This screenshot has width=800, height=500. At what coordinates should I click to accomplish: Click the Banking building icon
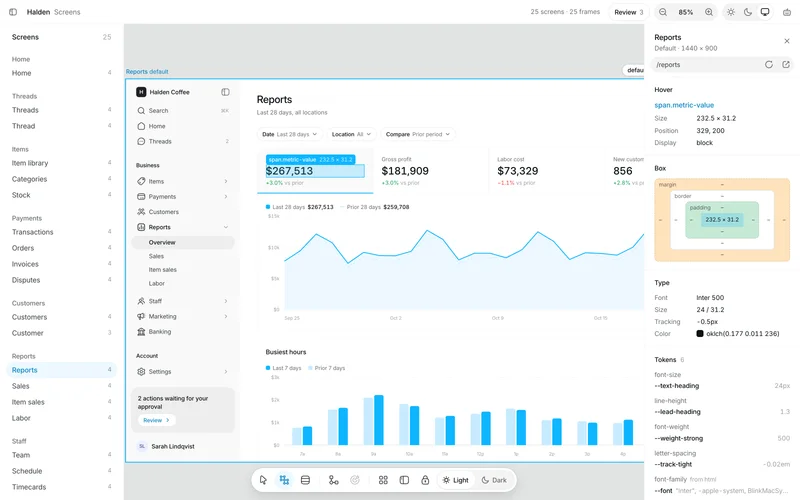click(x=141, y=332)
